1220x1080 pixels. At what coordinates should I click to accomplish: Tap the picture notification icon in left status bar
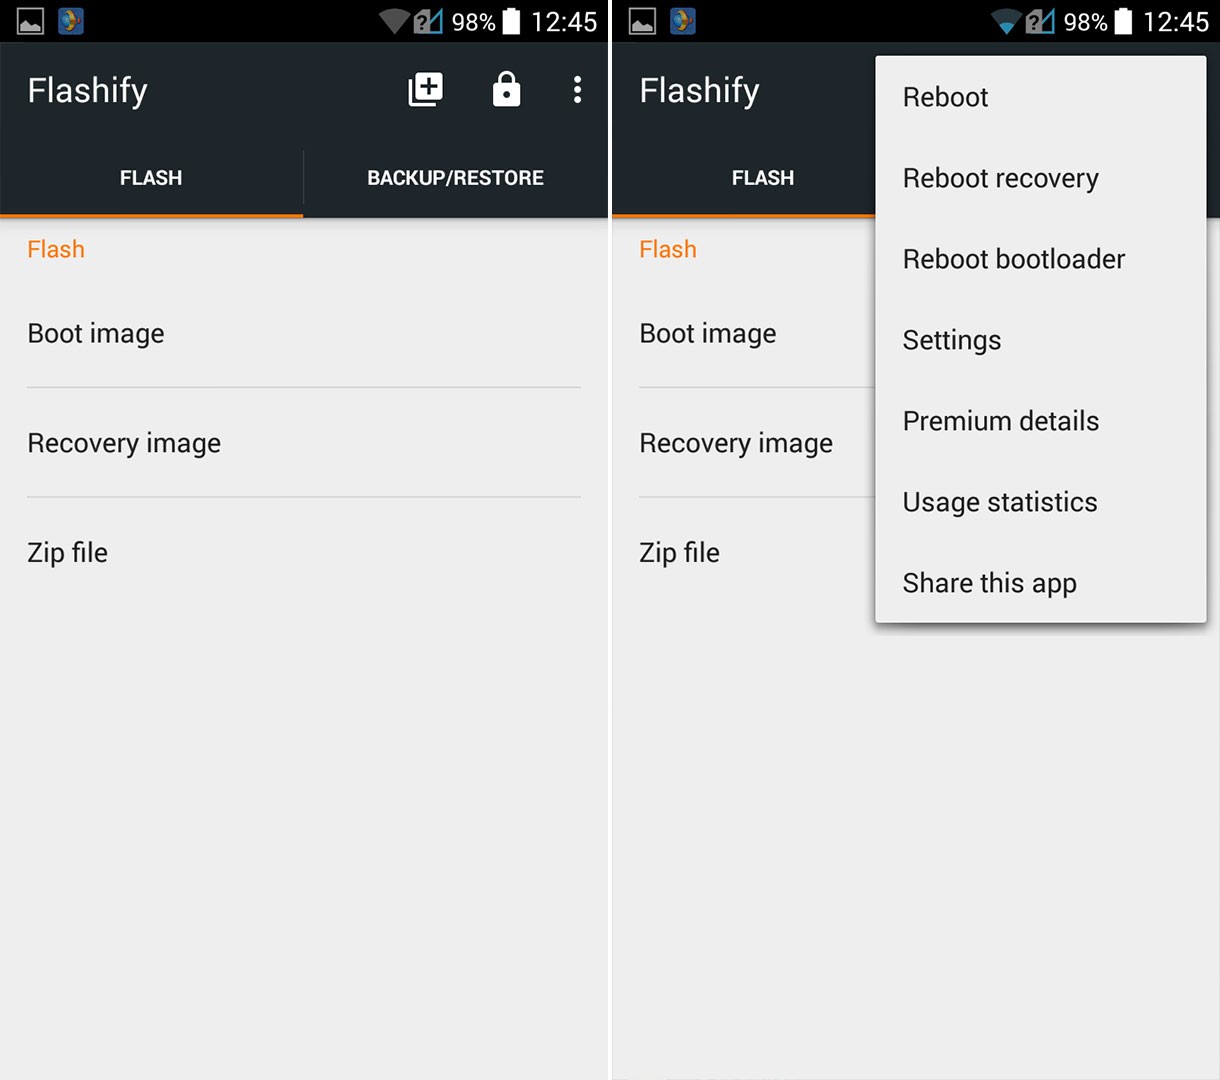pos(30,21)
